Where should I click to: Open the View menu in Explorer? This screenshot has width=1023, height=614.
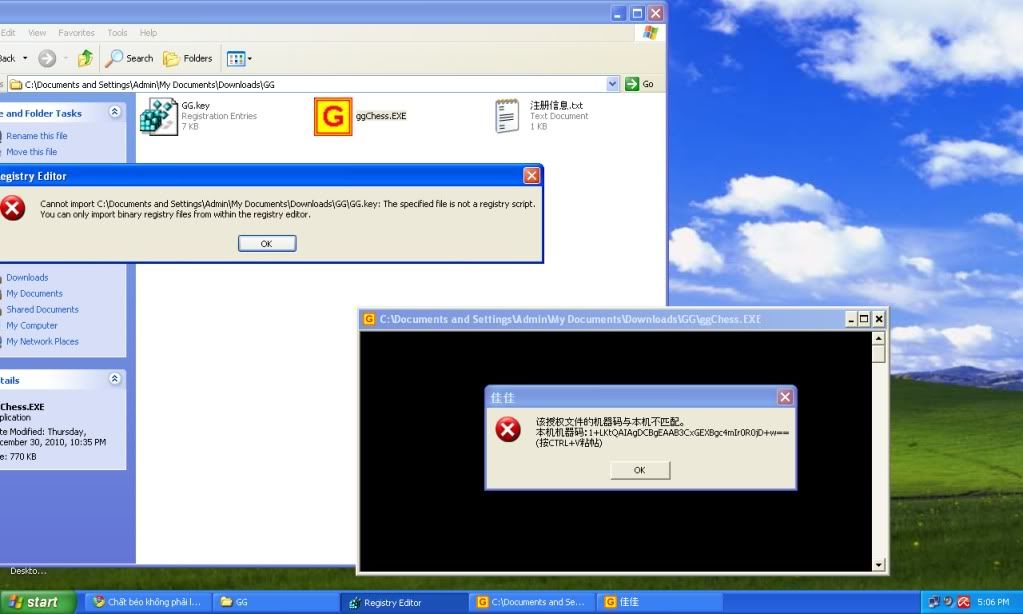(37, 33)
